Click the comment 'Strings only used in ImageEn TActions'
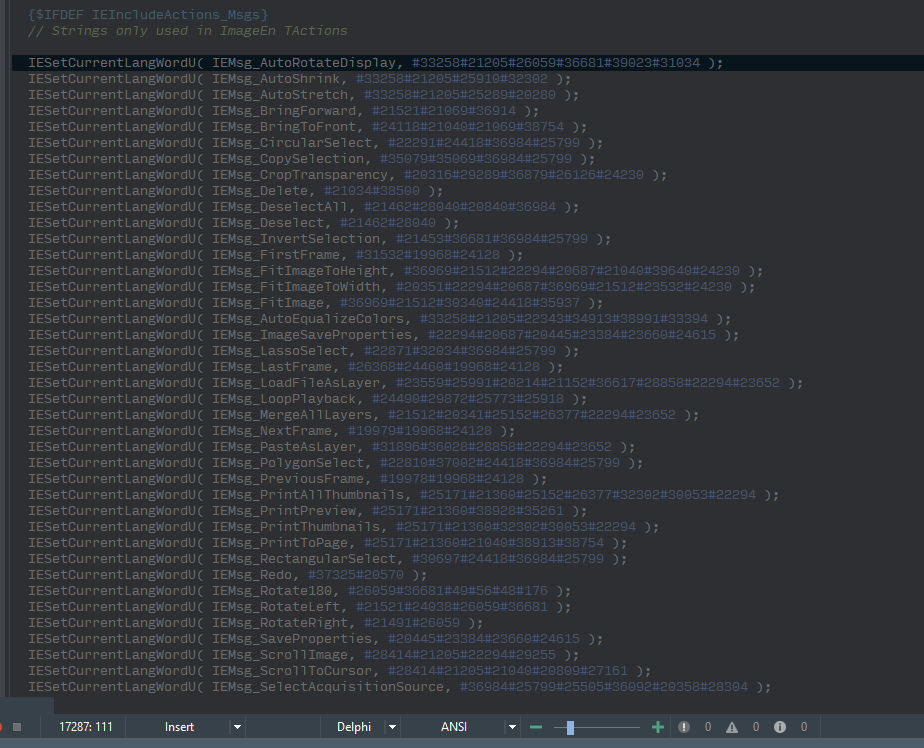Viewport: 924px width, 748px height. click(x=188, y=31)
